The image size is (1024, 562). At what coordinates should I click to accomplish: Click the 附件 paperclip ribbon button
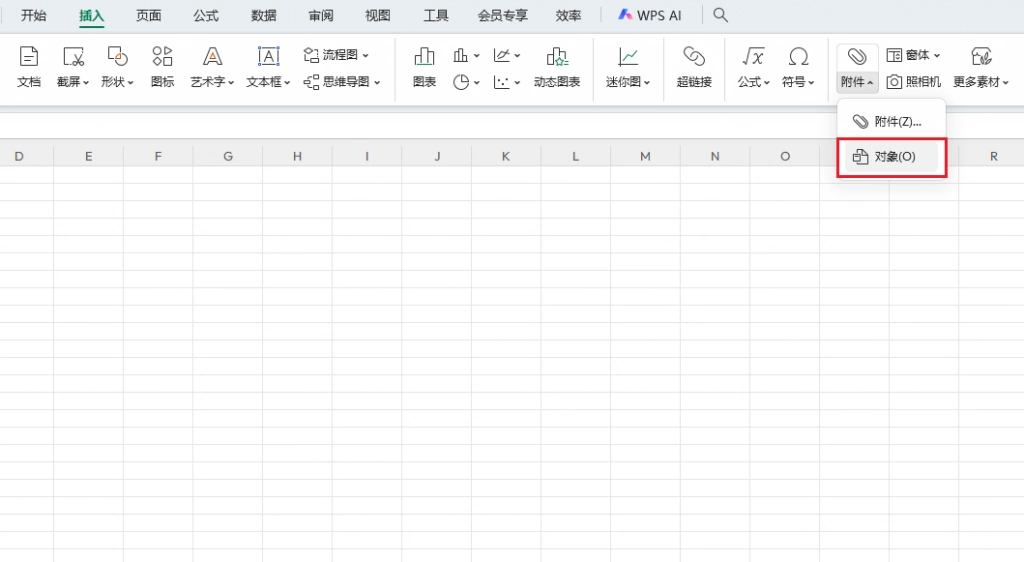click(857, 67)
